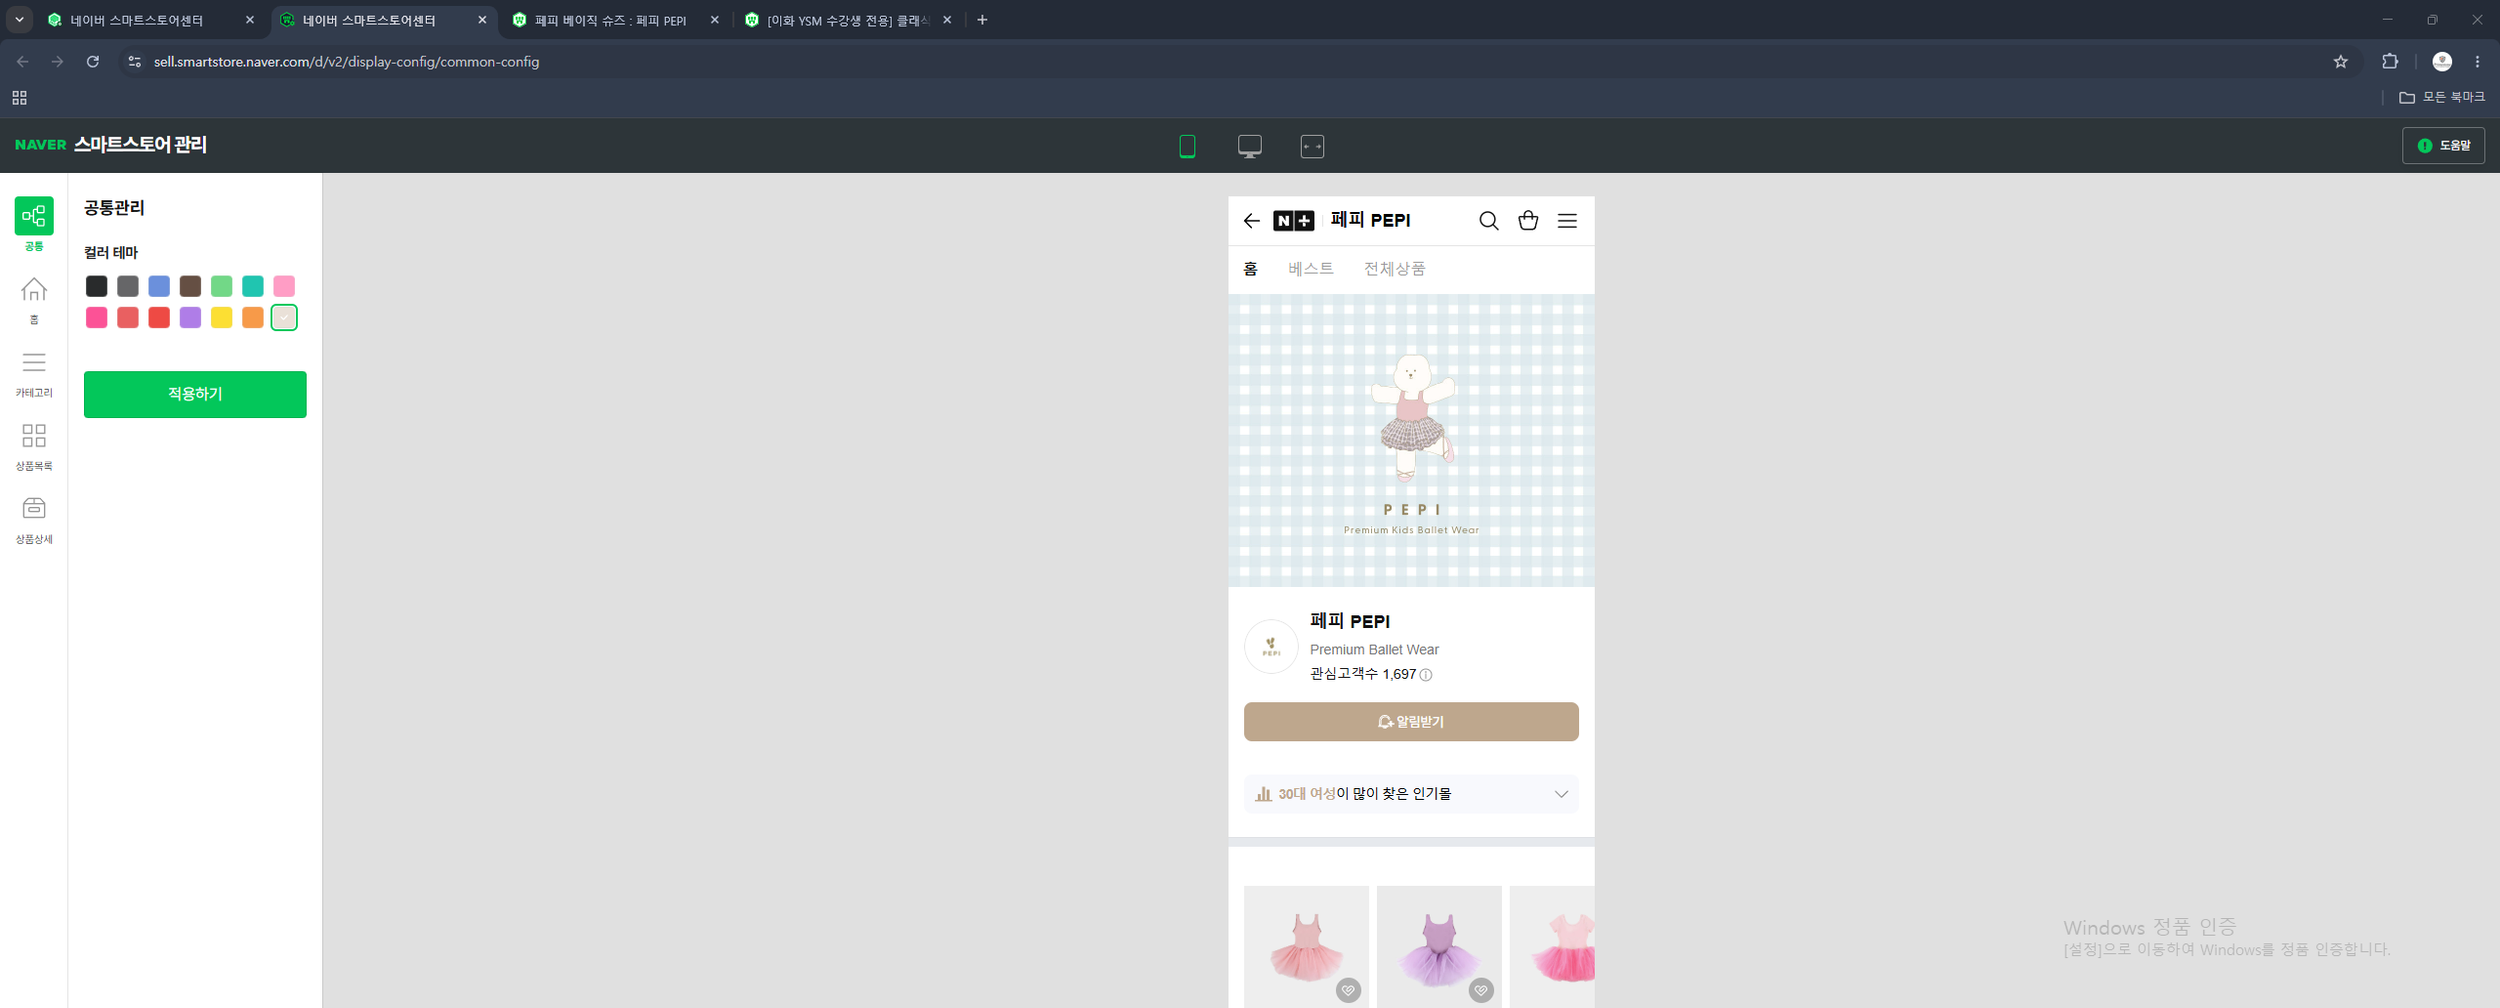Select the 베스트 tab in preview

(1310, 269)
